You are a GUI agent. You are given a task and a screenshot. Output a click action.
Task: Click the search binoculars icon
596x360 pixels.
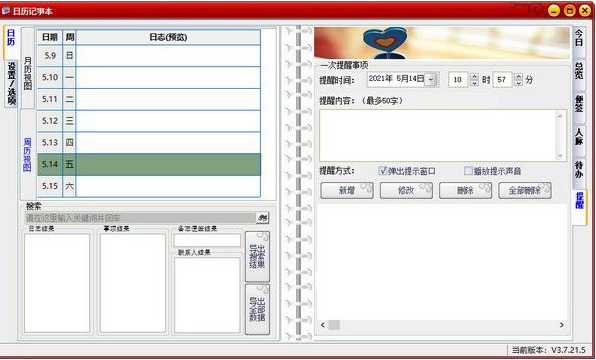(263, 218)
